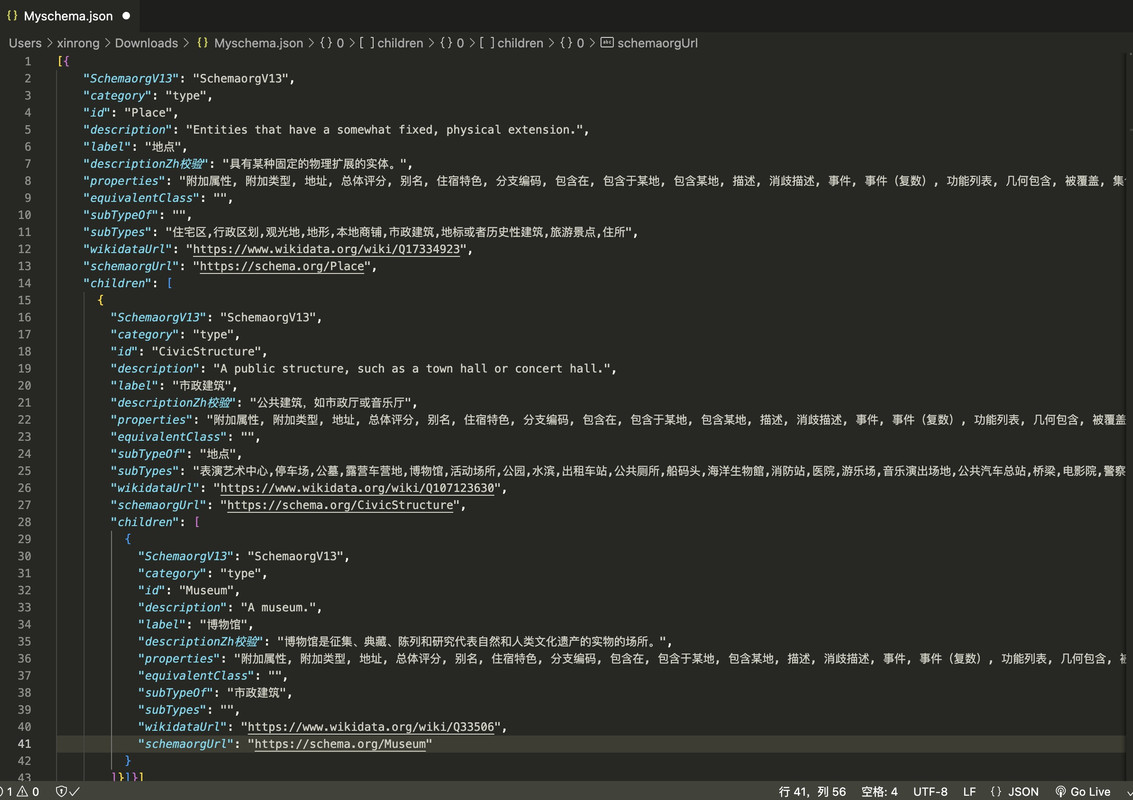Click the Myschema.json breadcrumb file icon
The height and width of the screenshot is (800, 1133).
[202, 43]
